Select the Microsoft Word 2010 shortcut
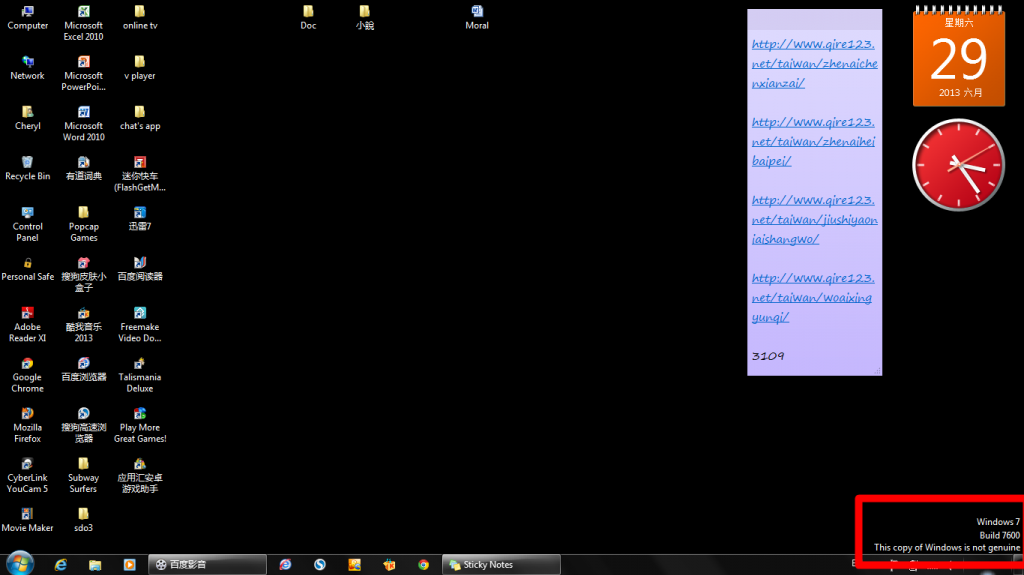The image size is (1024, 575). click(x=84, y=113)
